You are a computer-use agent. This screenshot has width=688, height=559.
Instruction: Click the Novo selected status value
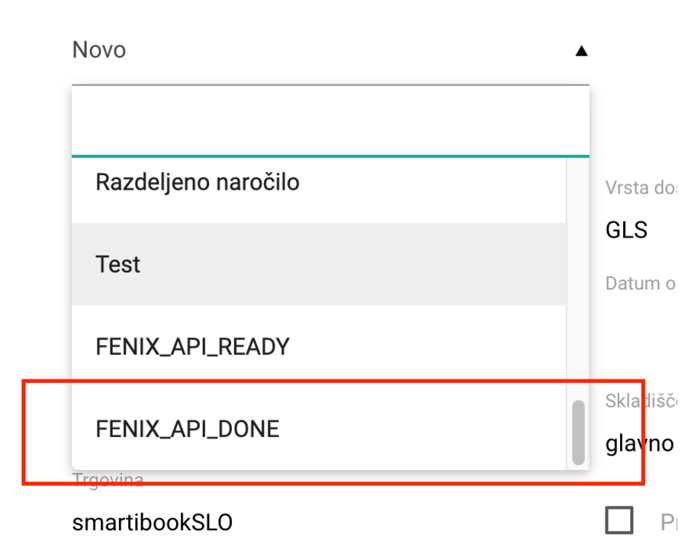(99, 50)
